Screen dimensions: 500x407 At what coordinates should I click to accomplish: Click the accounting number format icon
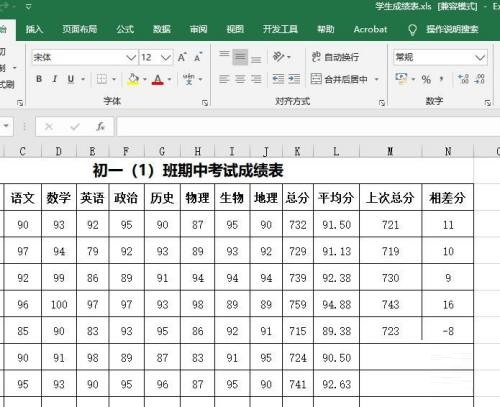click(401, 79)
